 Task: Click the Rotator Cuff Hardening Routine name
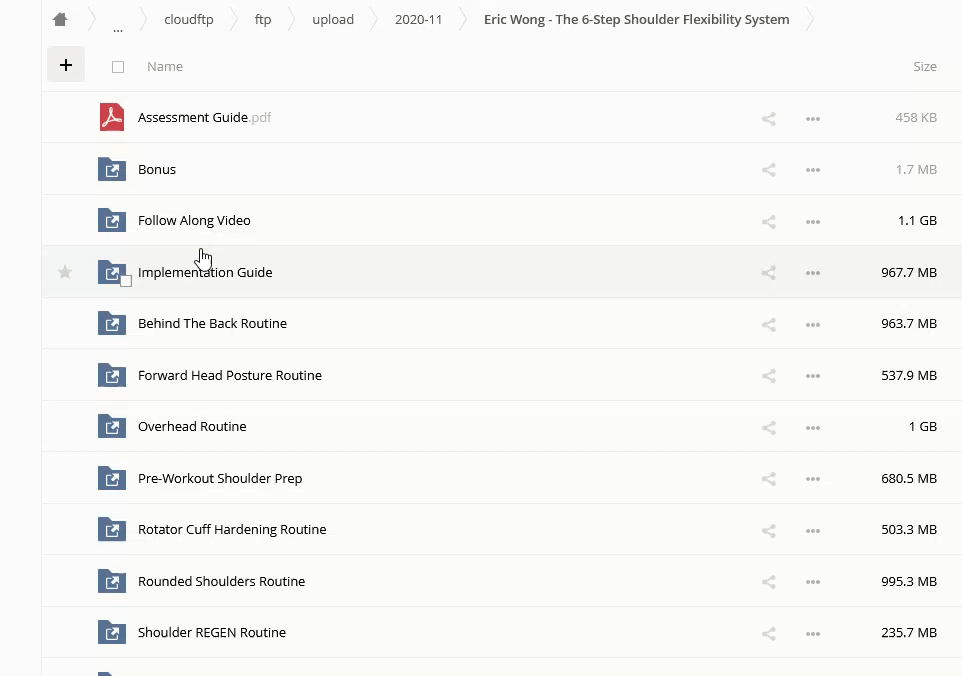pyautogui.click(x=232, y=529)
